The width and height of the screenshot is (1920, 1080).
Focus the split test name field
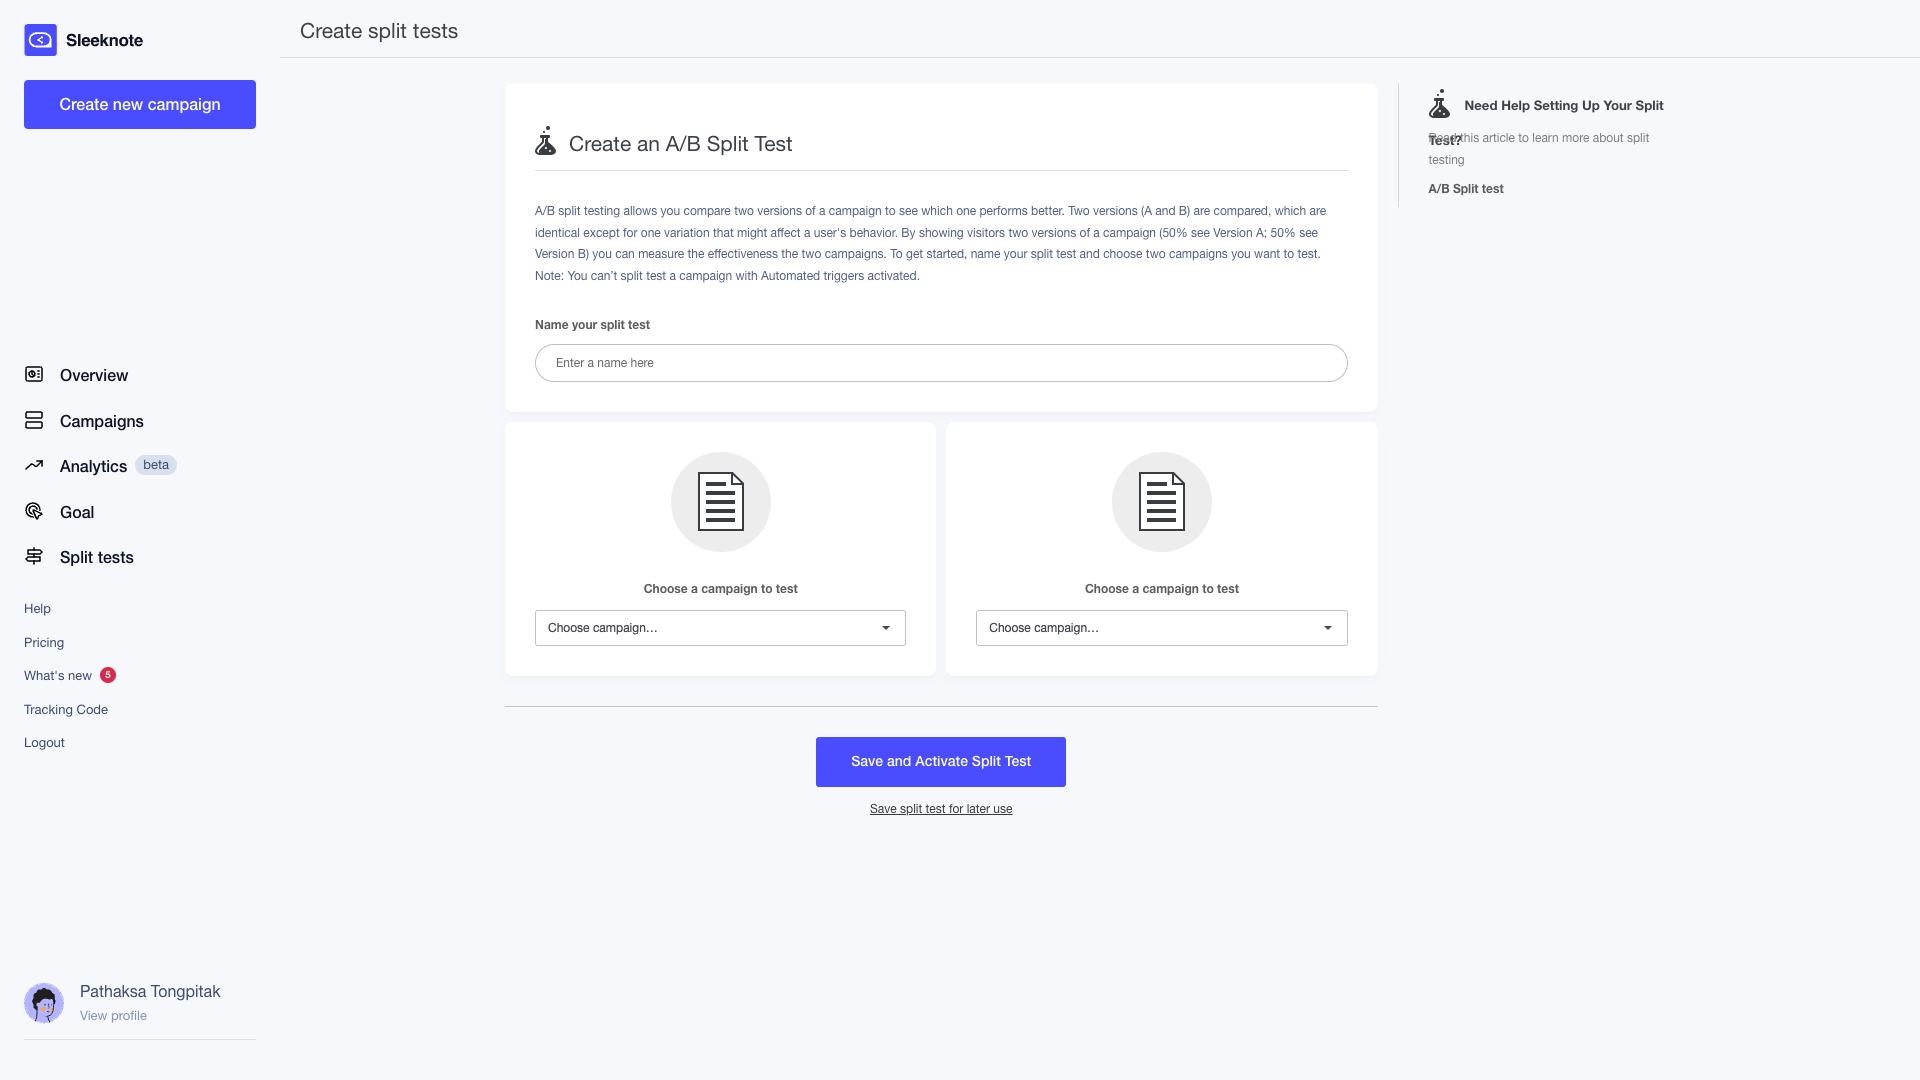tap(940, 363)
